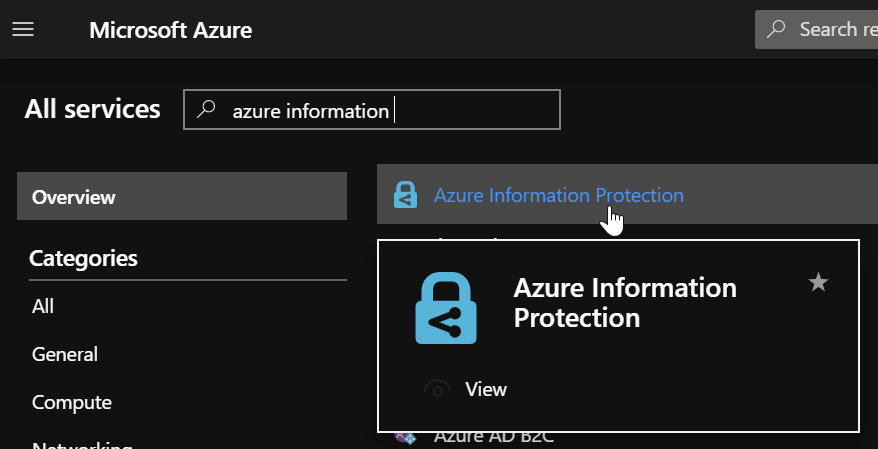Image resolution: width=878 pixels, height=449 pixels.
Task: Click the Microsoft Azure home title
Action: click(x=170, y=30)
